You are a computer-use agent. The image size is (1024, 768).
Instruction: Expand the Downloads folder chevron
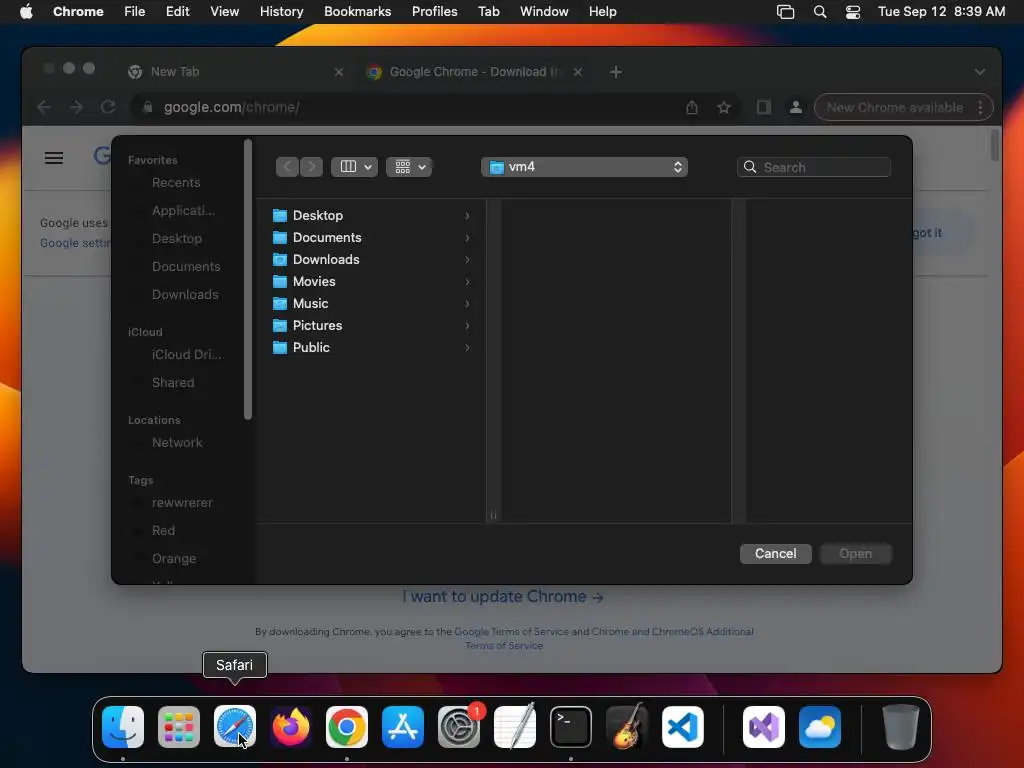tap(467, 260)
